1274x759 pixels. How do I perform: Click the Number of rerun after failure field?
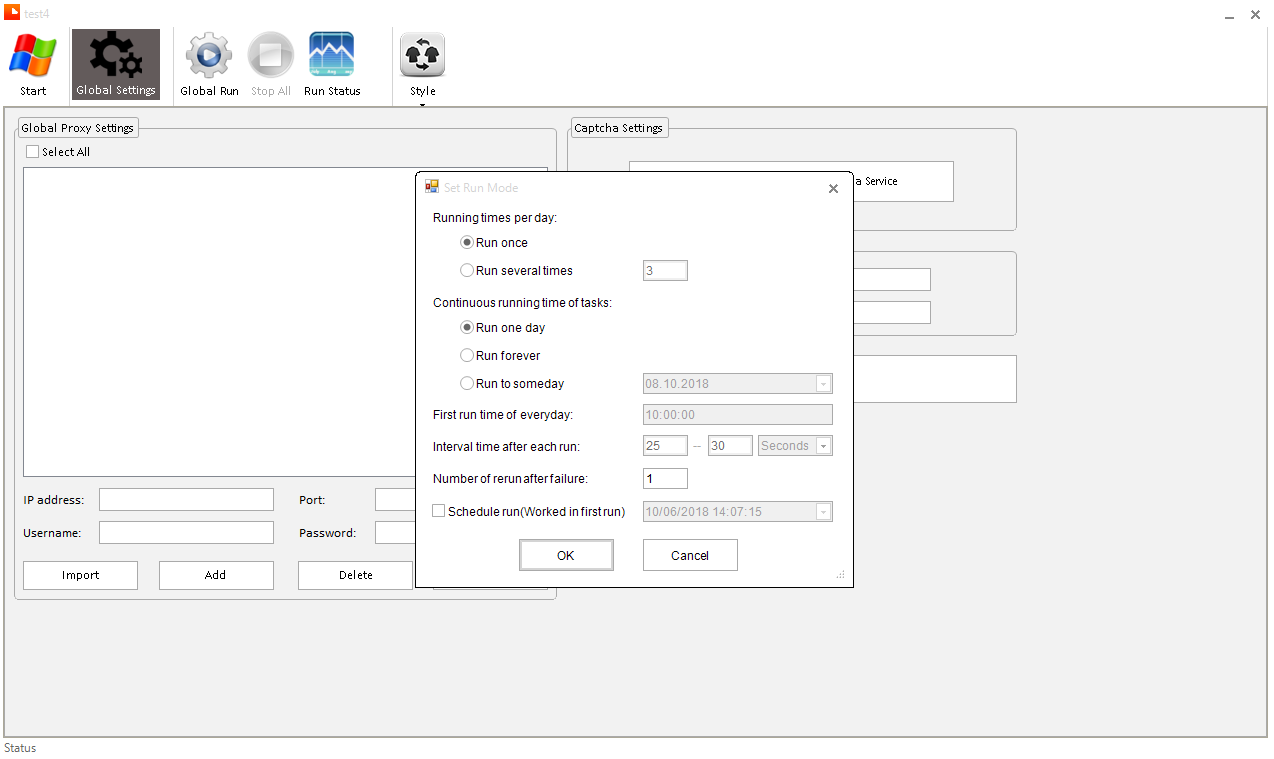coord(665,478)
